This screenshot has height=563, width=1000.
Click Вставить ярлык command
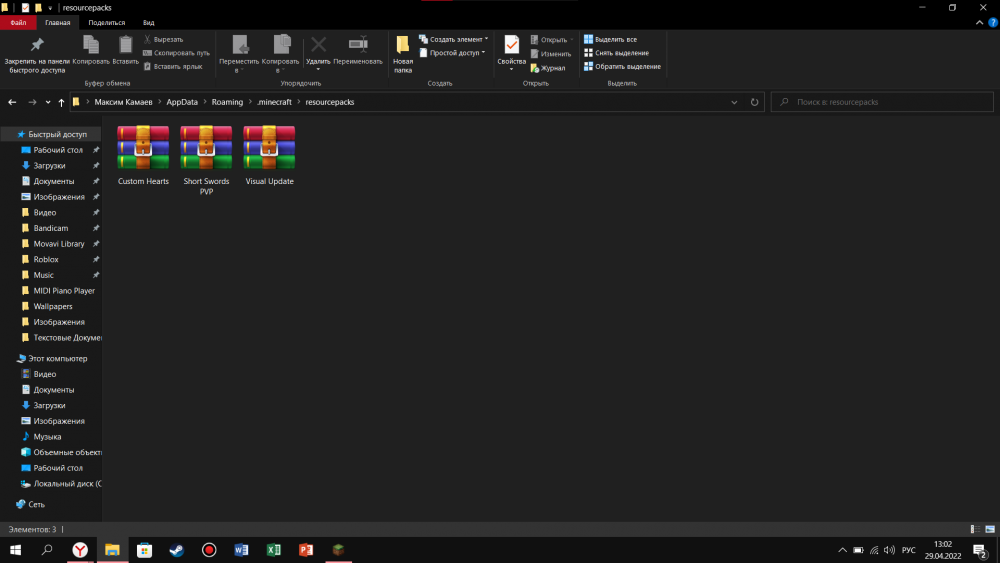tap(173, 66)
